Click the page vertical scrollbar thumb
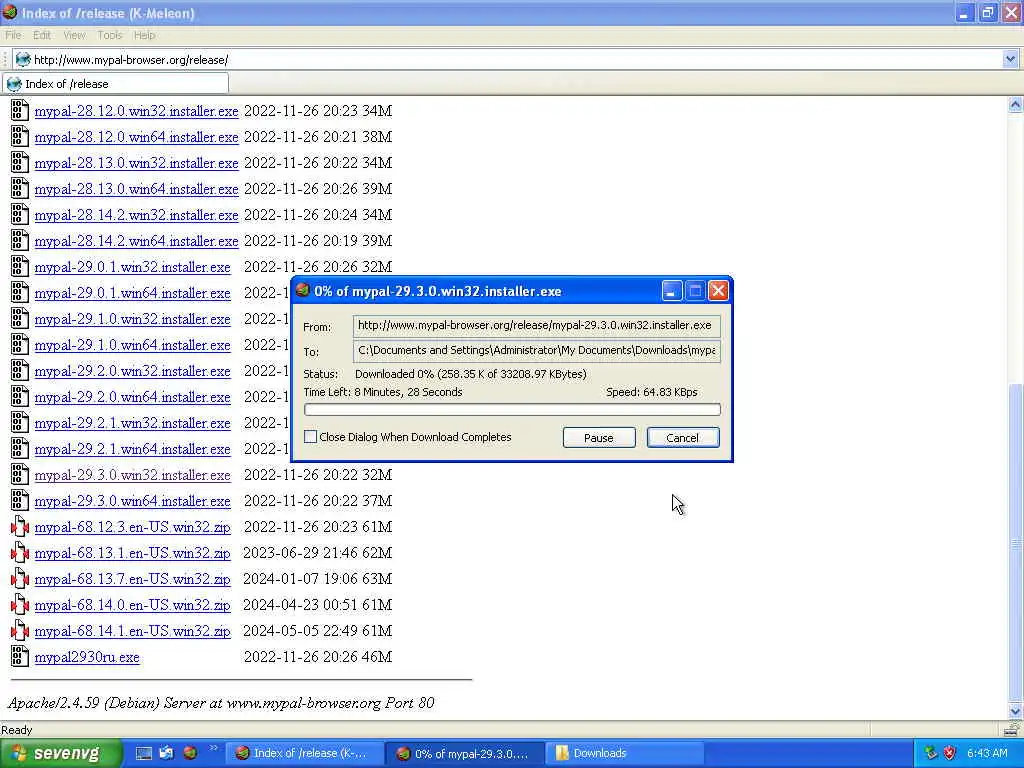 pyautogui.click(x=1015, y=542)
